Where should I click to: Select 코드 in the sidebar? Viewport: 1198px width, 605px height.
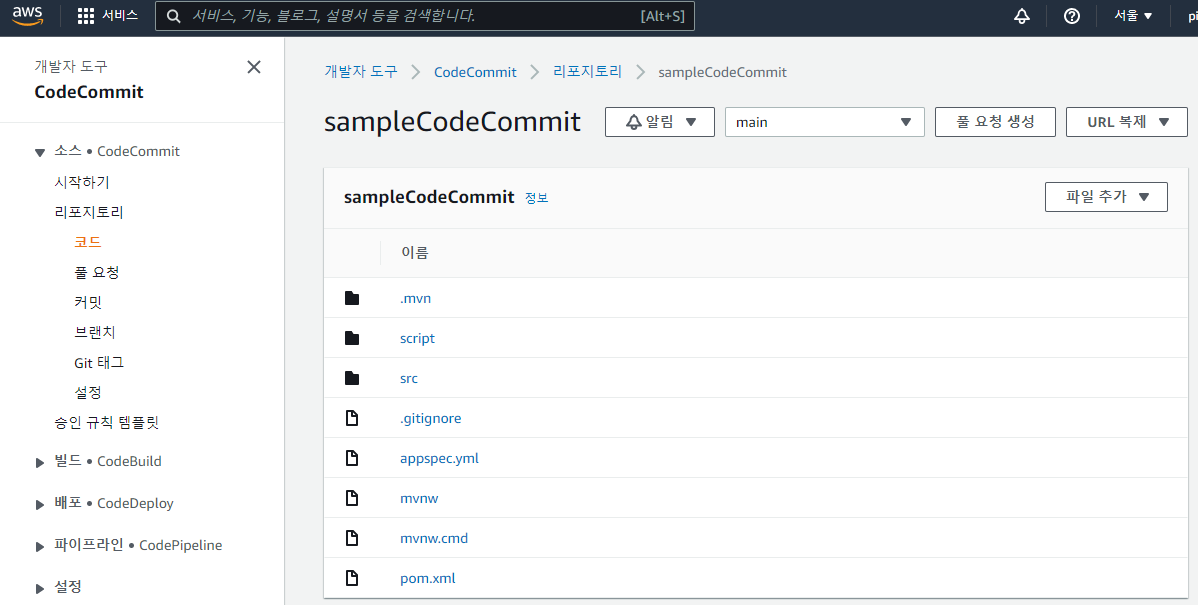(87, 241)
